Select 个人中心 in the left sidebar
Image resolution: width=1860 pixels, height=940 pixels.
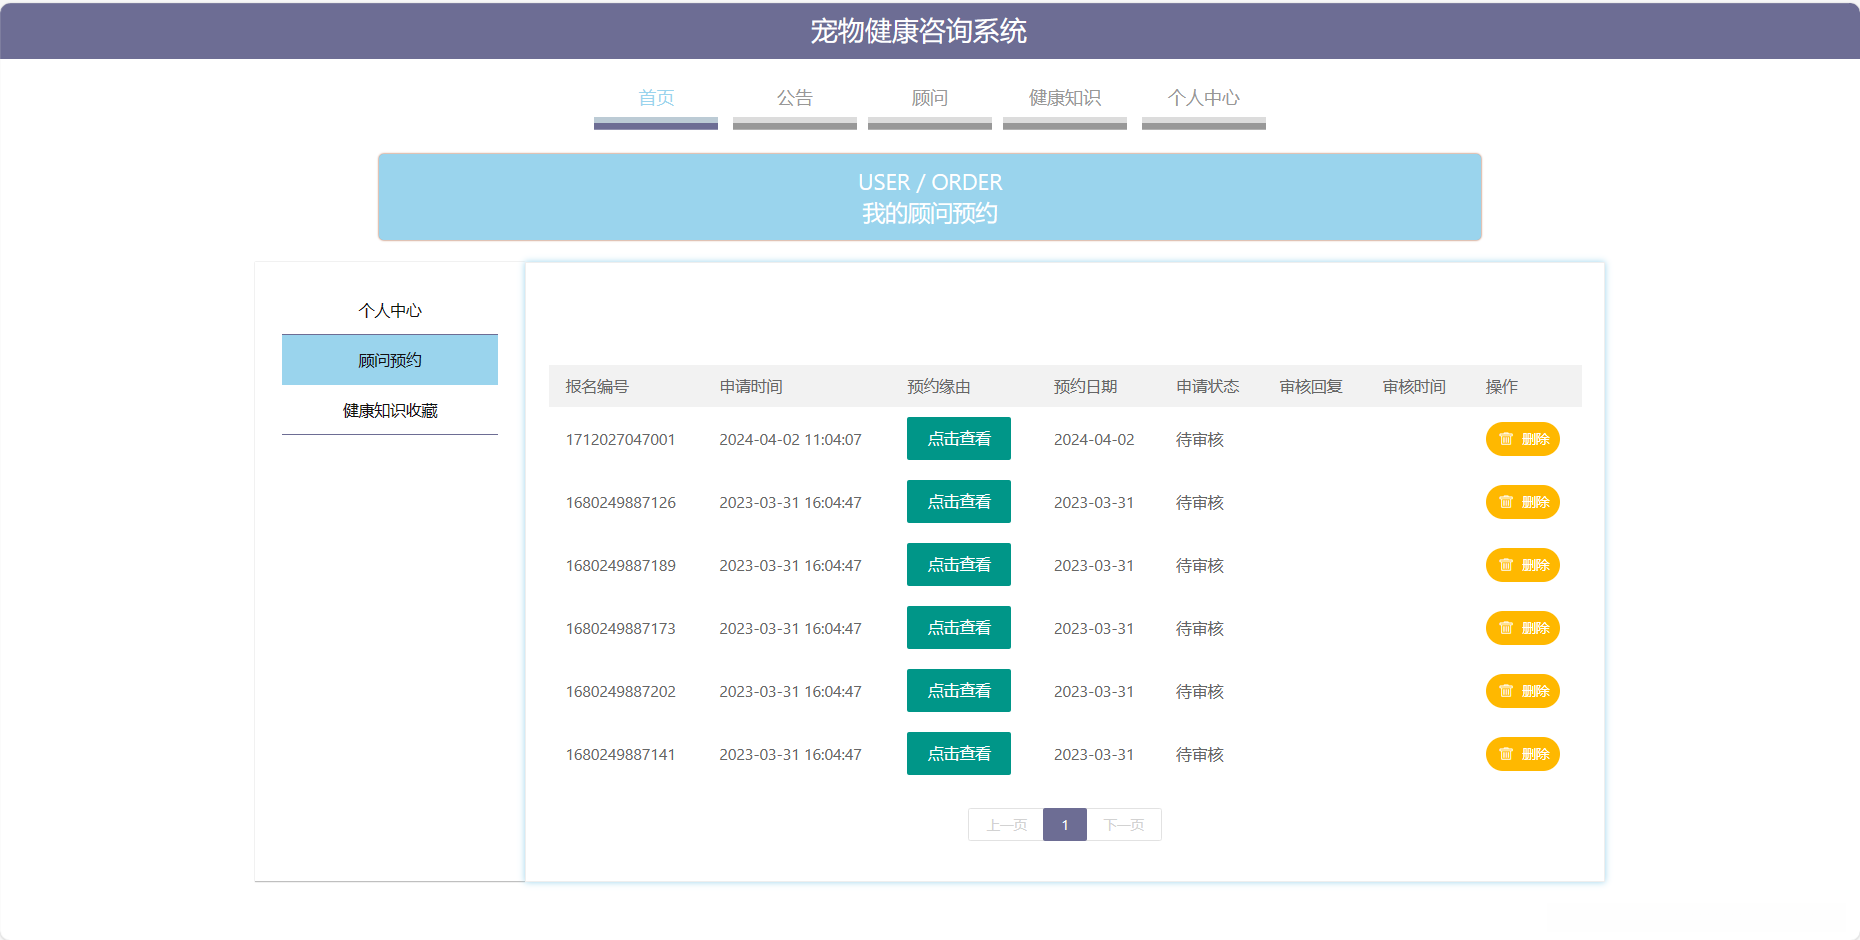coord(390,310)
